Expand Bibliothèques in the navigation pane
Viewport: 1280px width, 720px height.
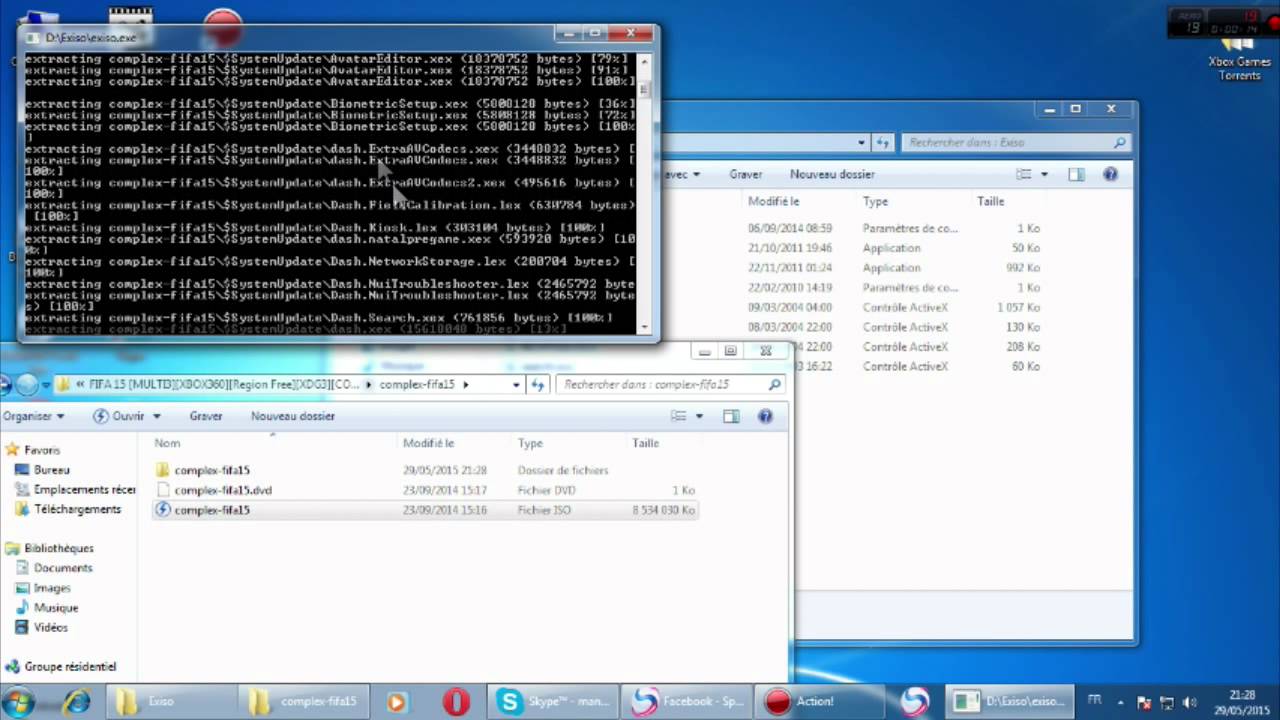pyautogui.click(x=58, y=548)
